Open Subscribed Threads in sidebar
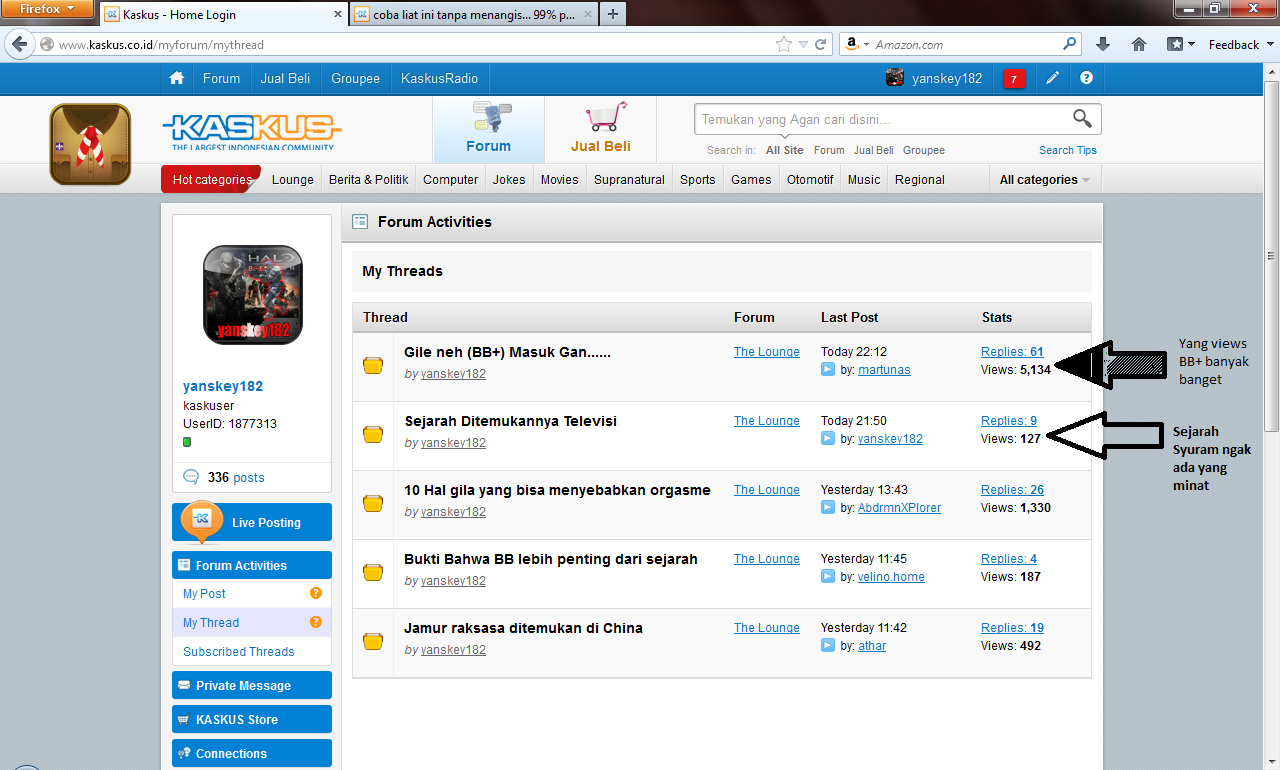1280x770 pixels. point(239,651)
